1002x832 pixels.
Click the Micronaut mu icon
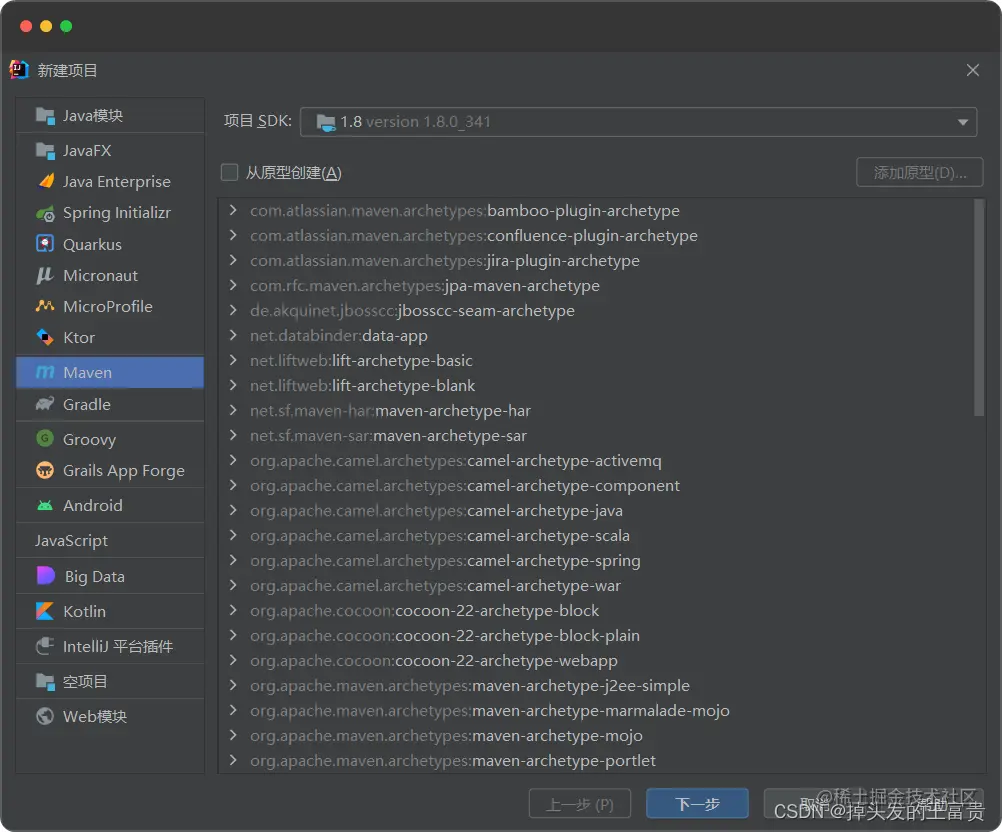[45, 275]
